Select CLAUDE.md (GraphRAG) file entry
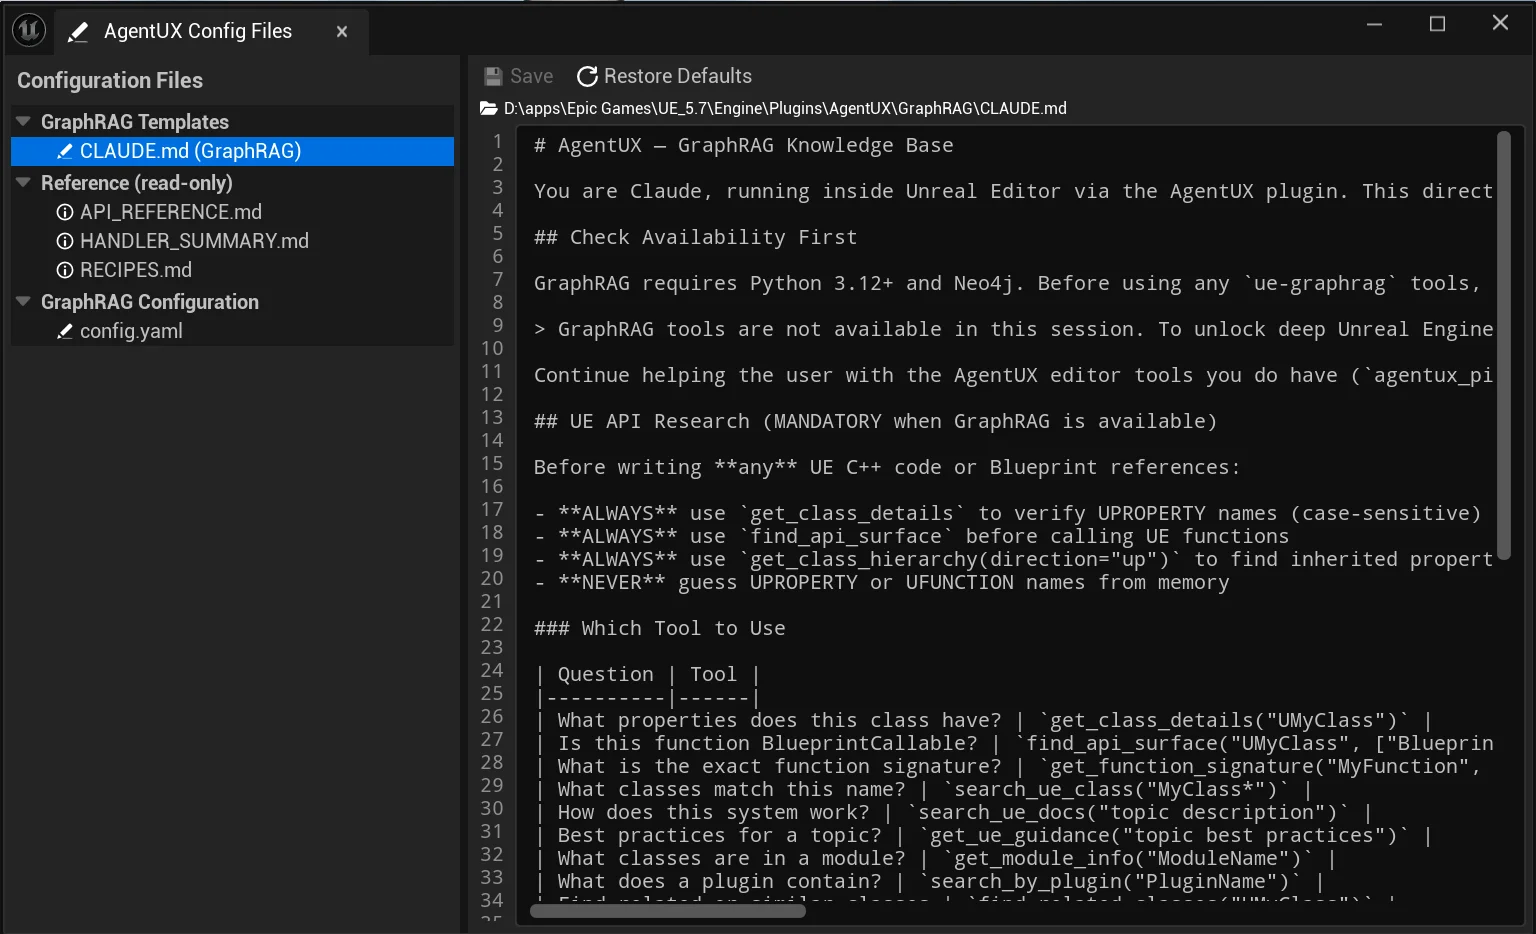Viewport: 1536px width, 934px height. [x=232, y=151]
